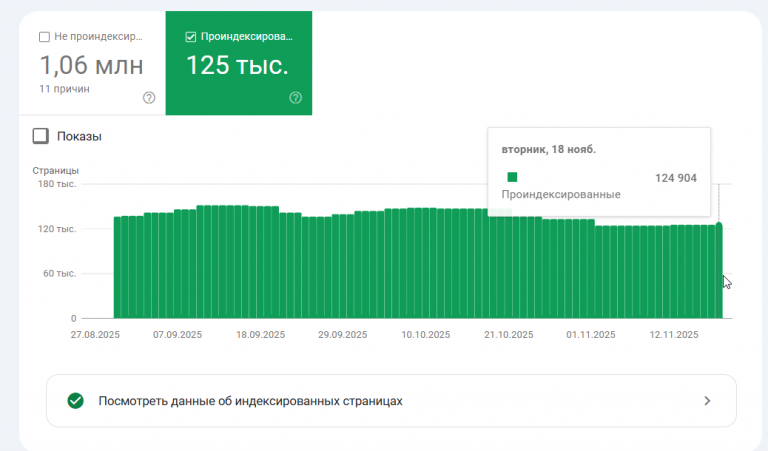Click the last chart bar with the dot marker
768x451 pixels.
[x=719, y=271]
